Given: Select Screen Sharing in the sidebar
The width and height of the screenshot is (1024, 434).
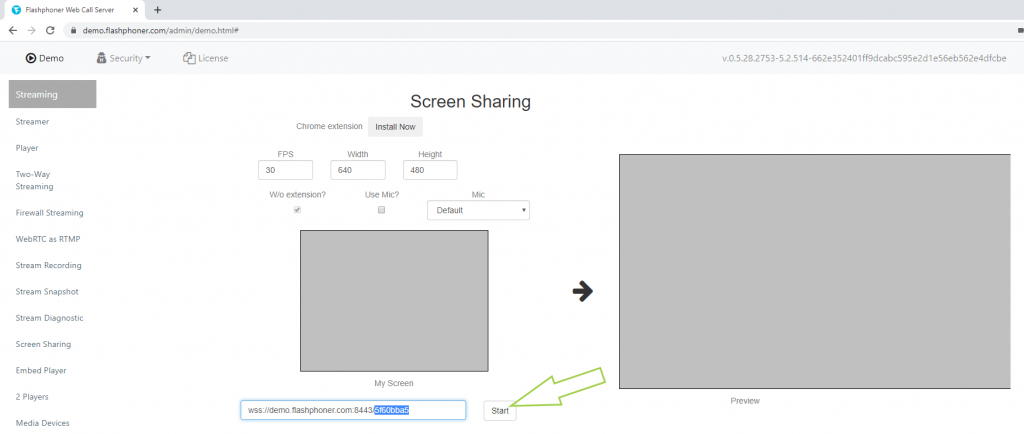Looking at the screenshot, I should point(43,344).
